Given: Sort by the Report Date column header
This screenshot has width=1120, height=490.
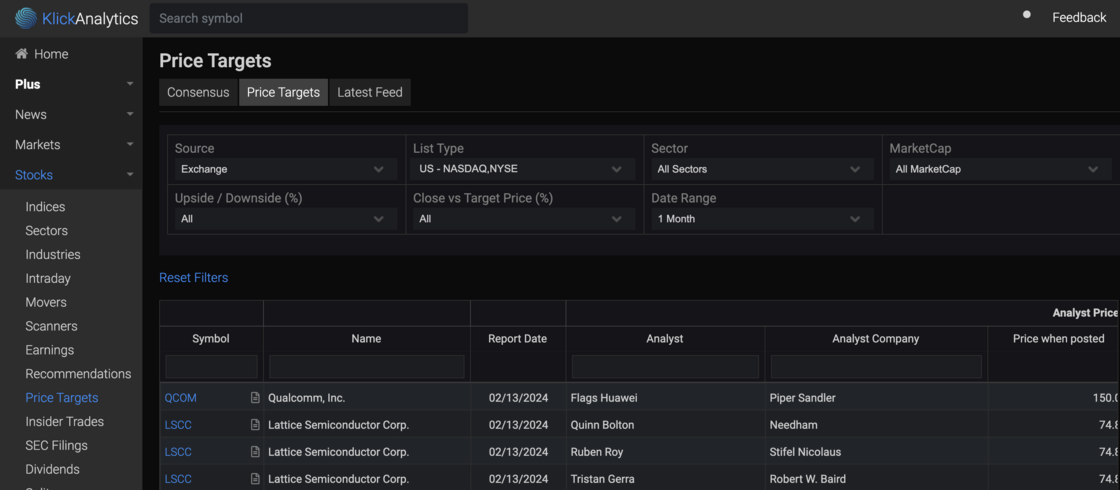Looking at the screenshot, I should point(518,339).
